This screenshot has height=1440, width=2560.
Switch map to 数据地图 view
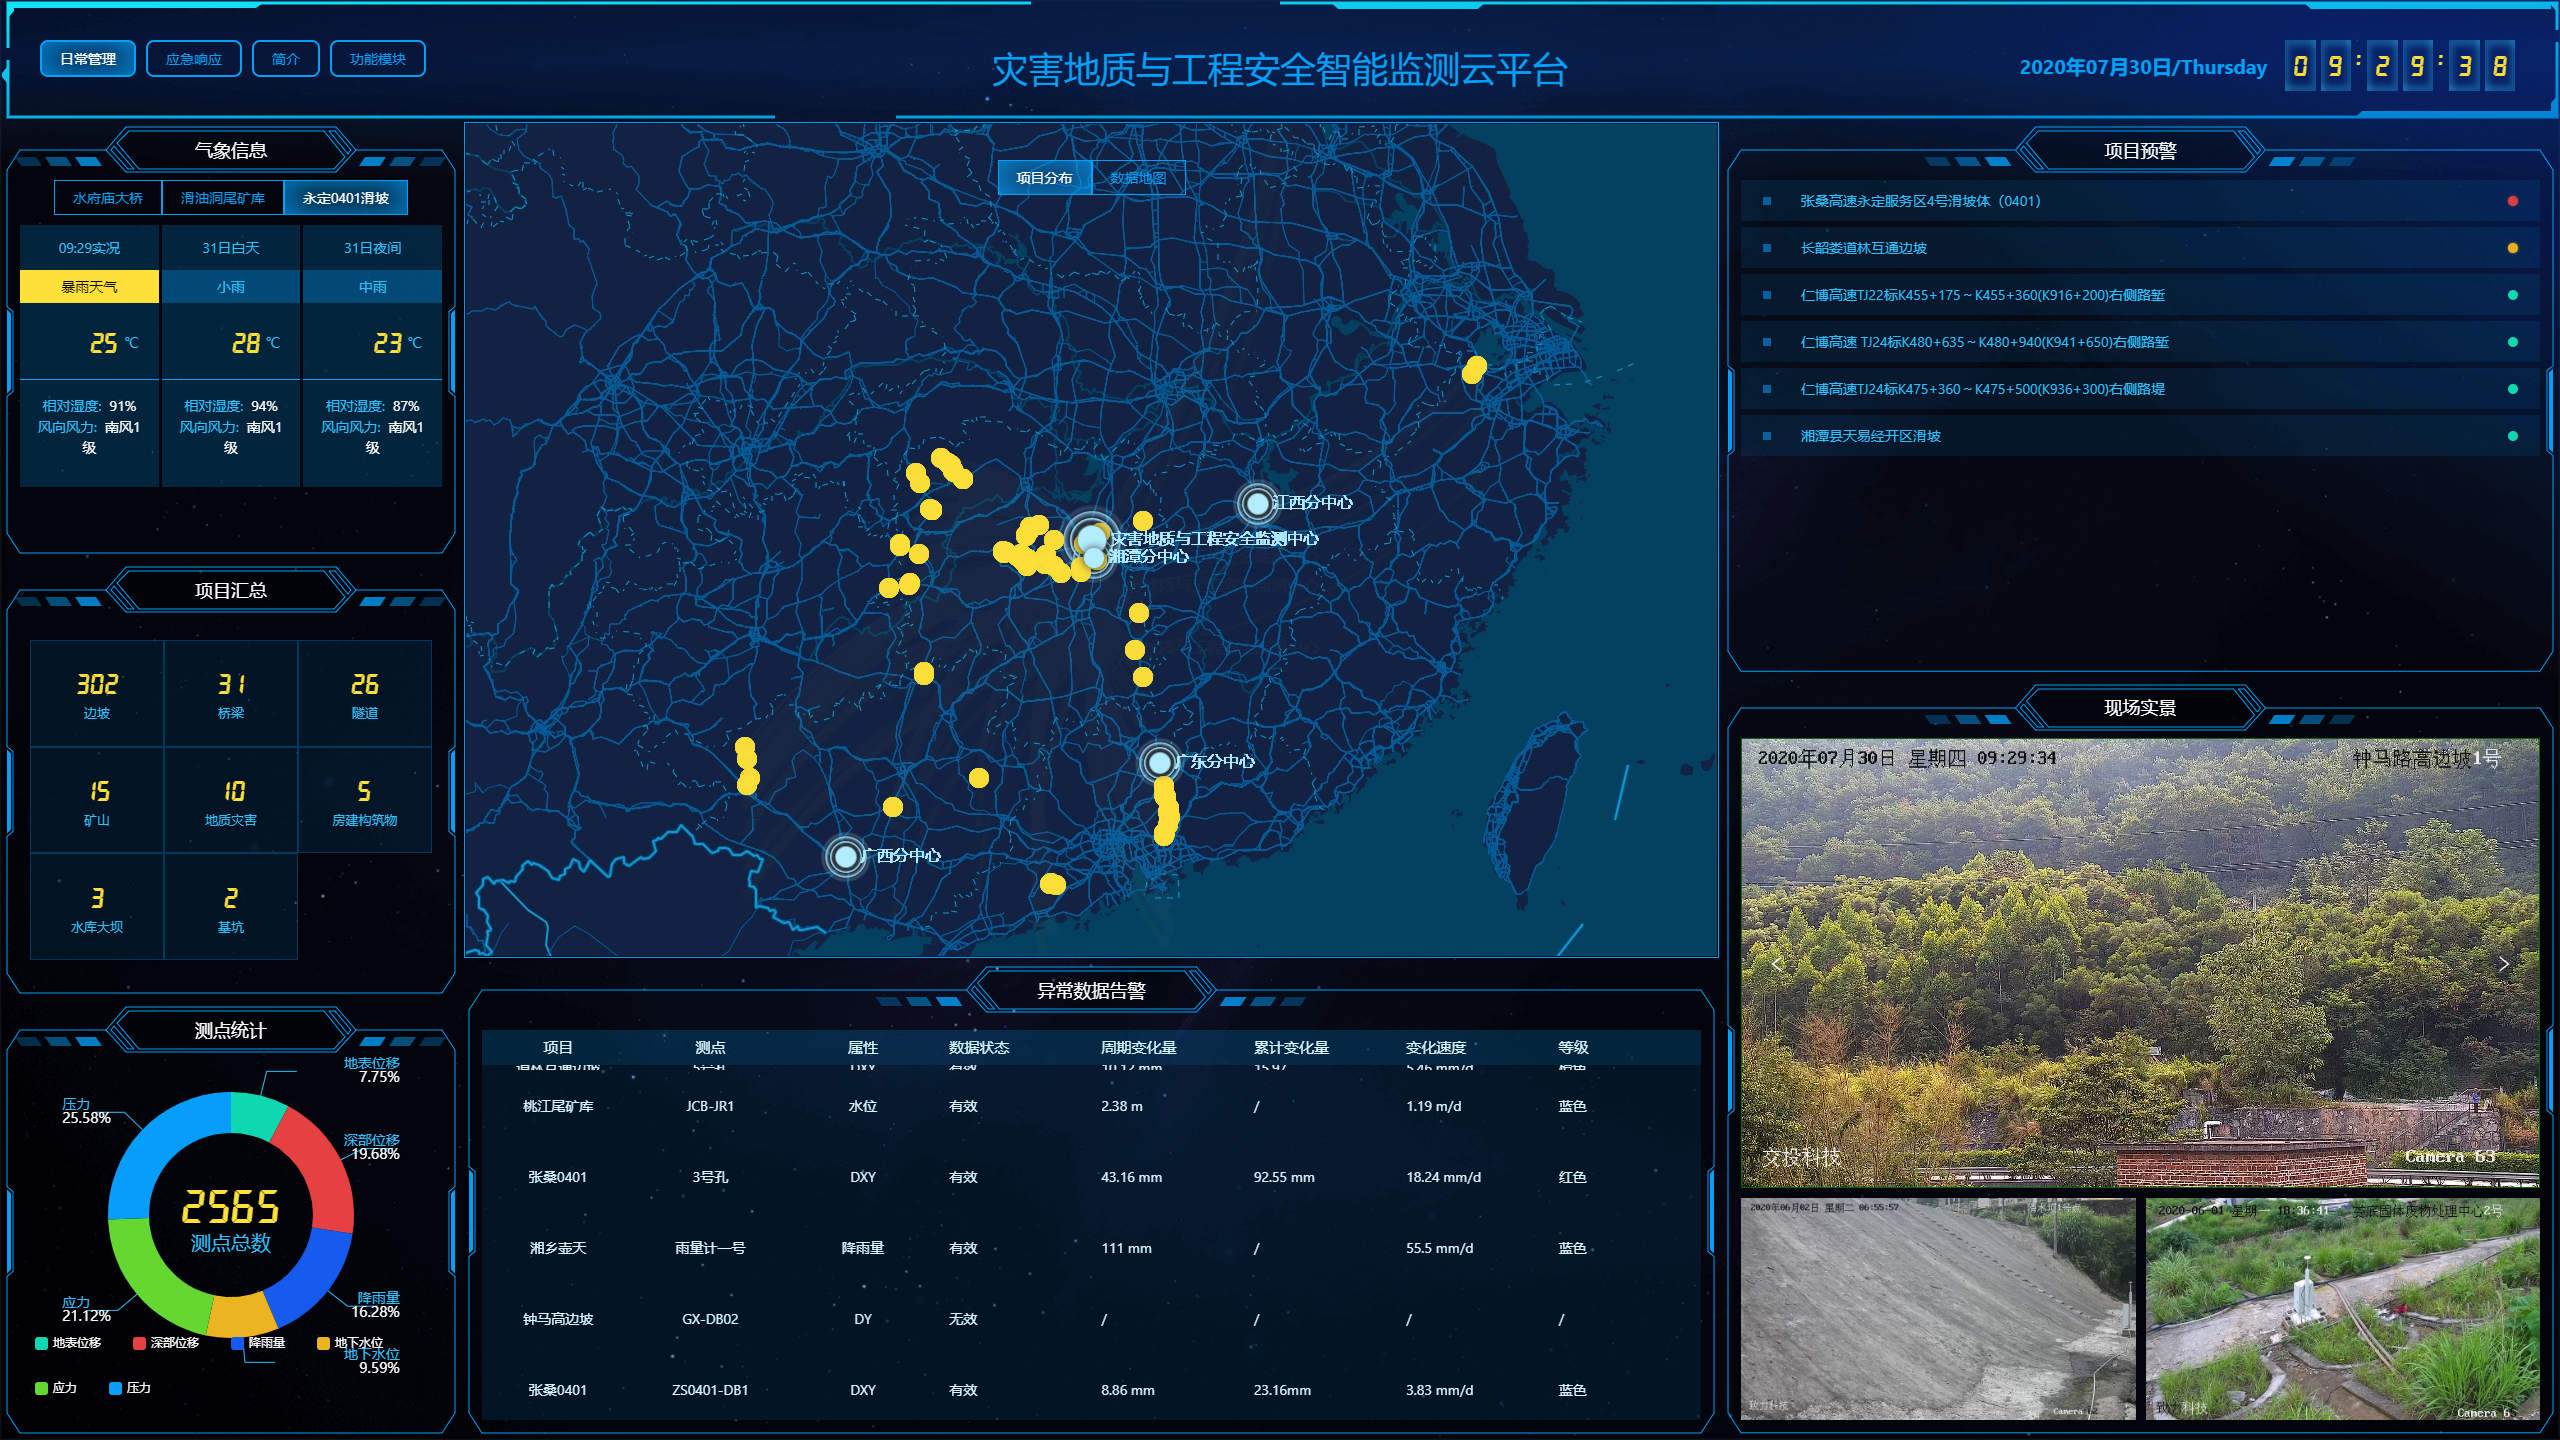pos(1140,177)
